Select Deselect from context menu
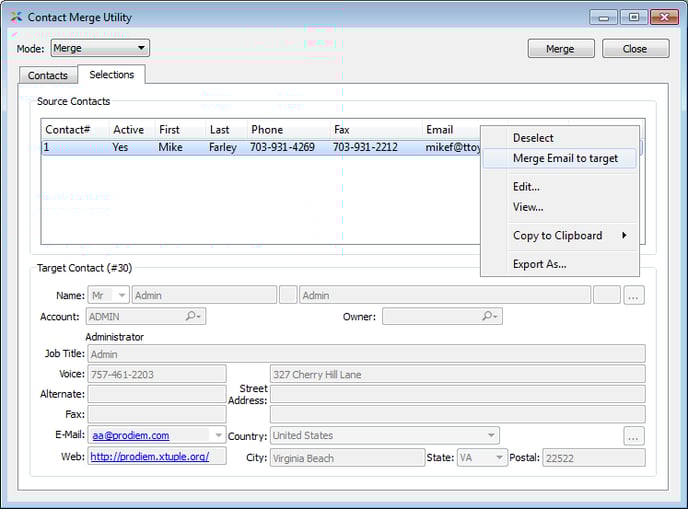This screenshot has height=509, width=688. [x=533, y=138]
